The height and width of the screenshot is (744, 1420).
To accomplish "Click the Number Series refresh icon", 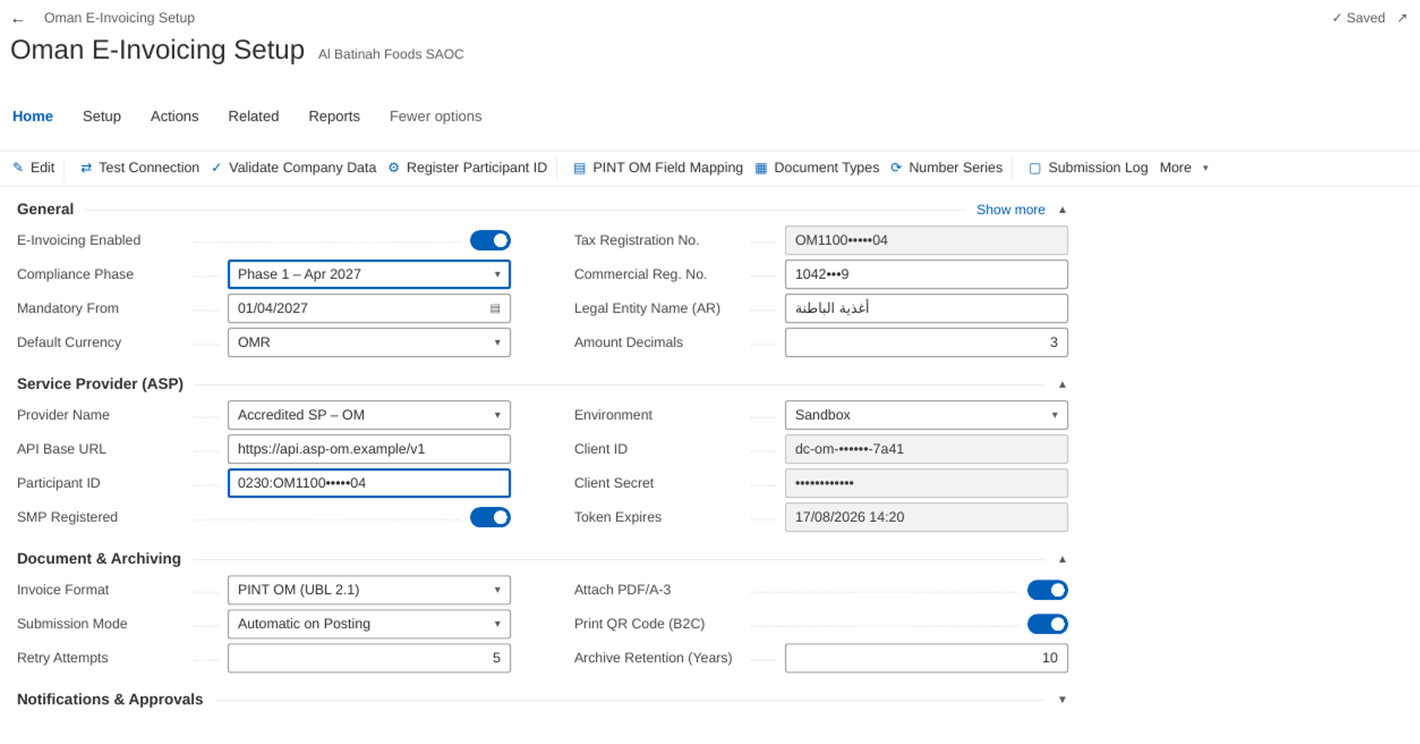I will click(x=896, y=168).
